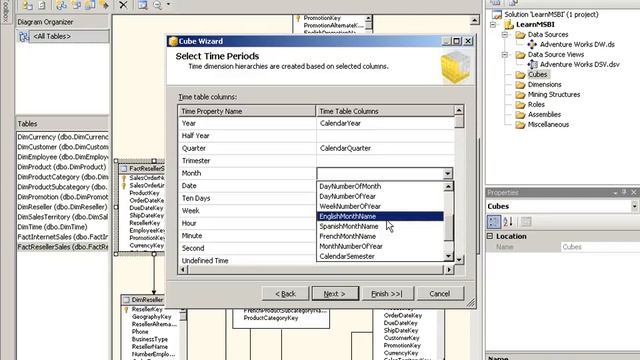Collapse the LearnMSBI project node

(493, 24)
